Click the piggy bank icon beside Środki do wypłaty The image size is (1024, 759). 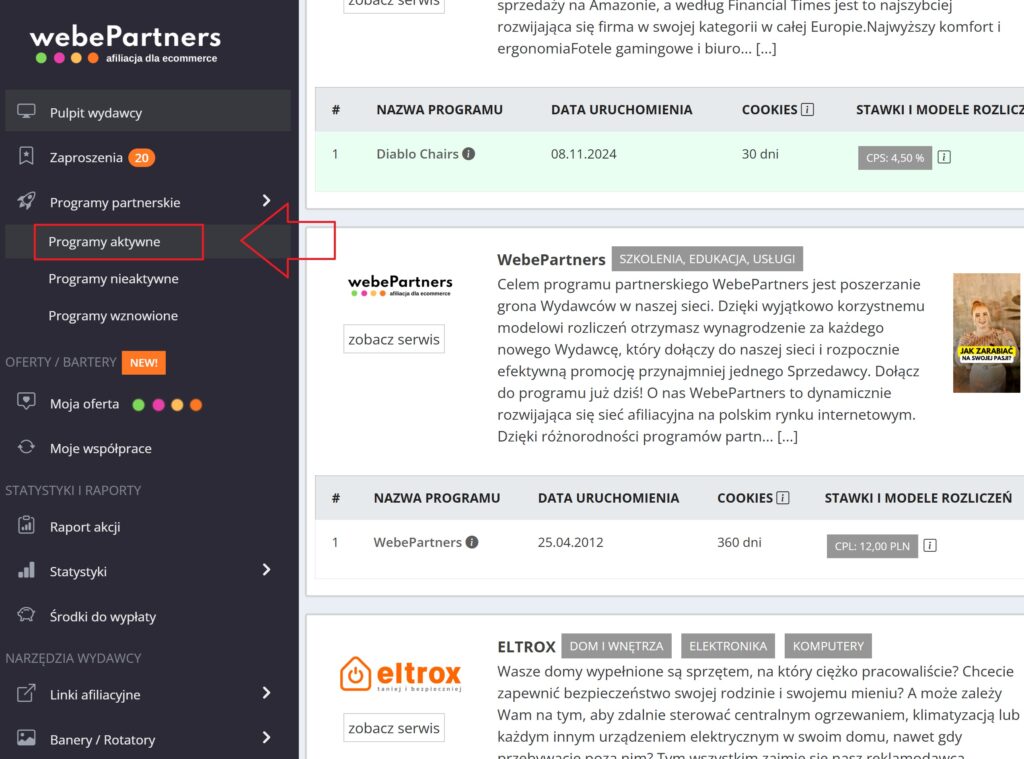(x=26, y=615)
